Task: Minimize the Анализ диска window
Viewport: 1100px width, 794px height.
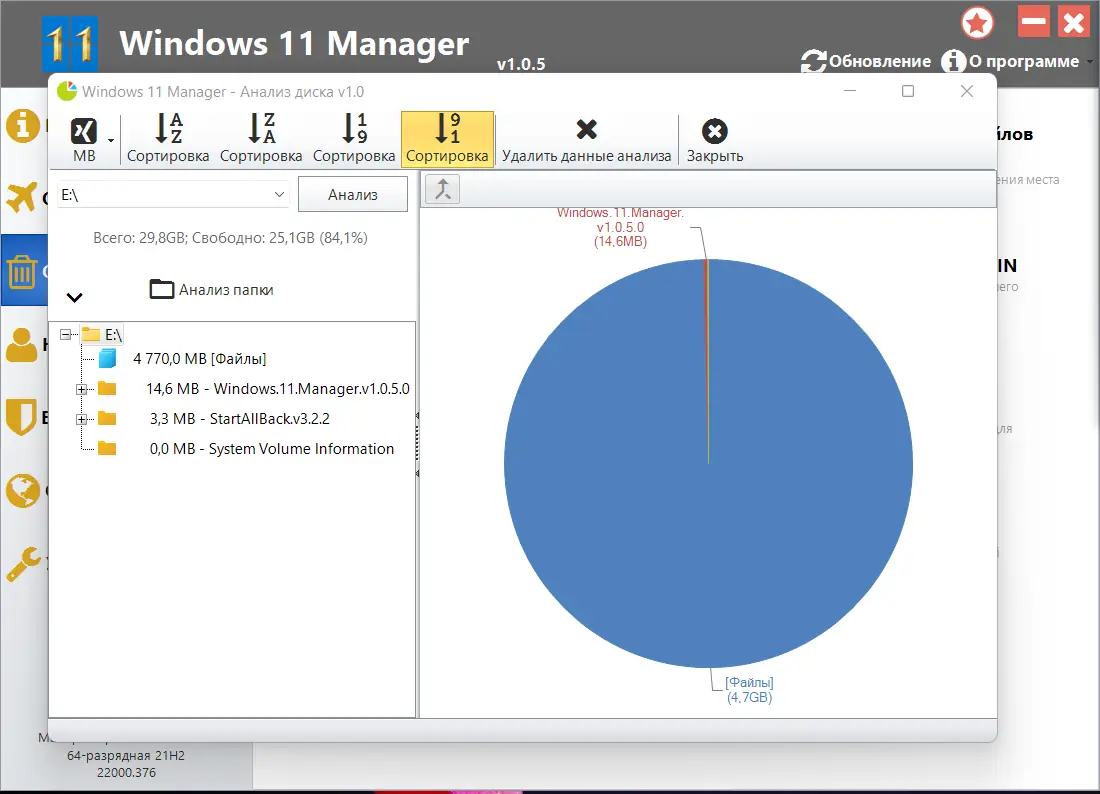Action: (850, 91)
